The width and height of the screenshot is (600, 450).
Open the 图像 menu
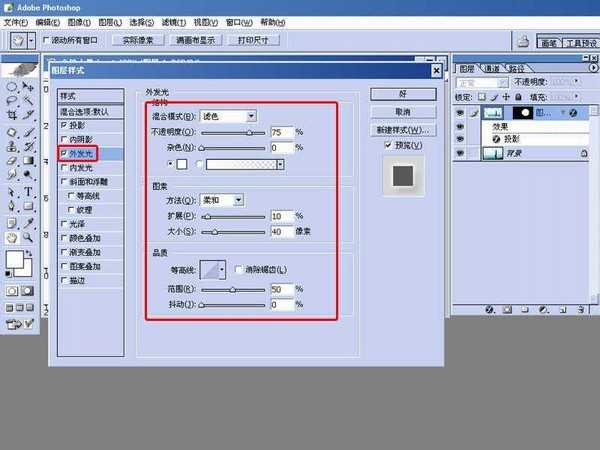point(79,23)
